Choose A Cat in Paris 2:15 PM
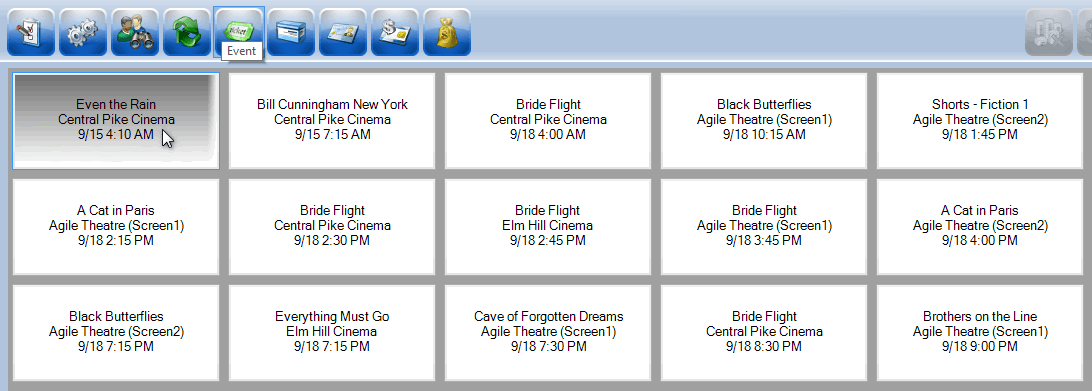The image size is (1092, 391). pos(116,227)
